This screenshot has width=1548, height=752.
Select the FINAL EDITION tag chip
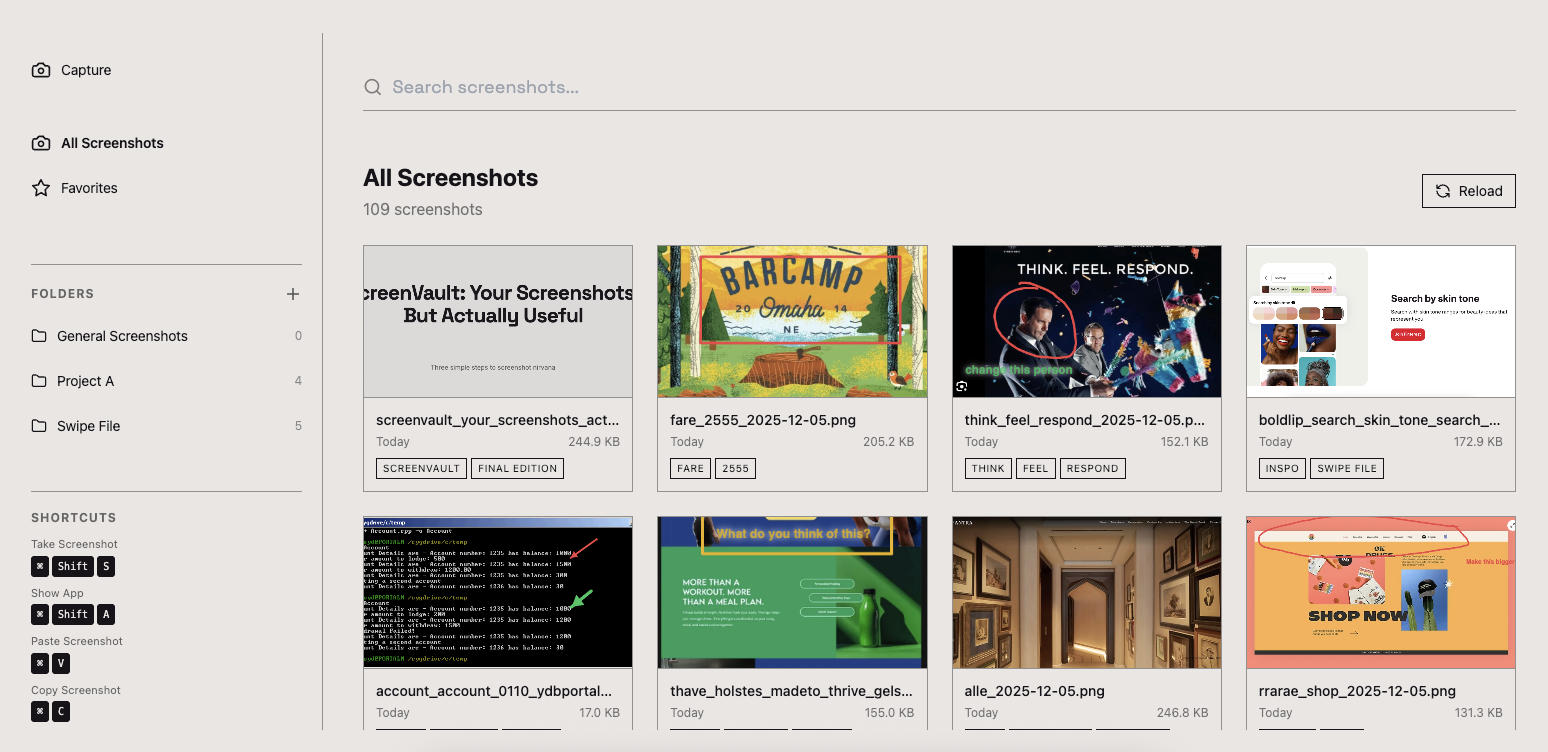coord(517,468)
